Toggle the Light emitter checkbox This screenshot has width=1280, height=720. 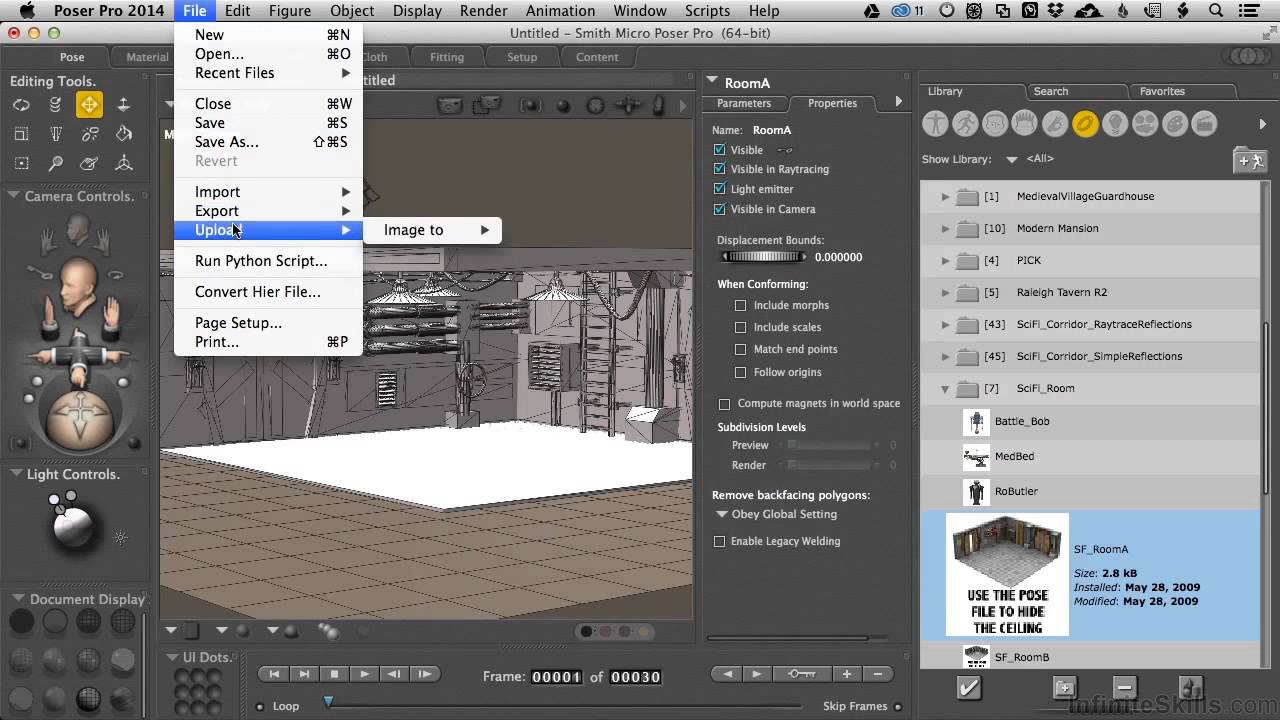(719, 189)
